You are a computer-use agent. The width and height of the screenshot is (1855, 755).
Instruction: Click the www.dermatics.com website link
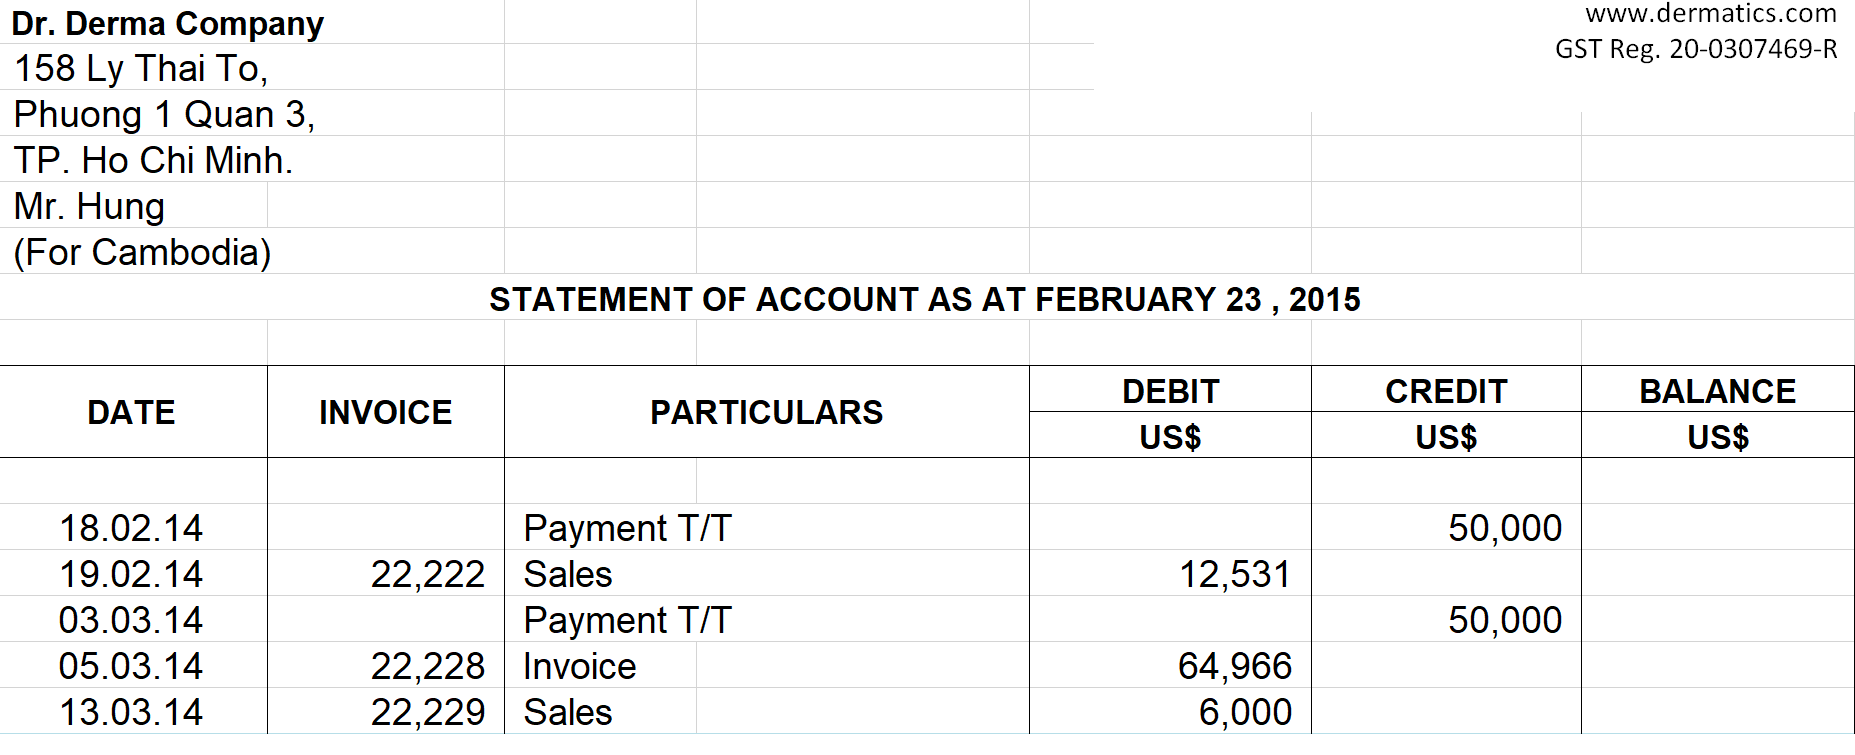[x=1710, y=14]
